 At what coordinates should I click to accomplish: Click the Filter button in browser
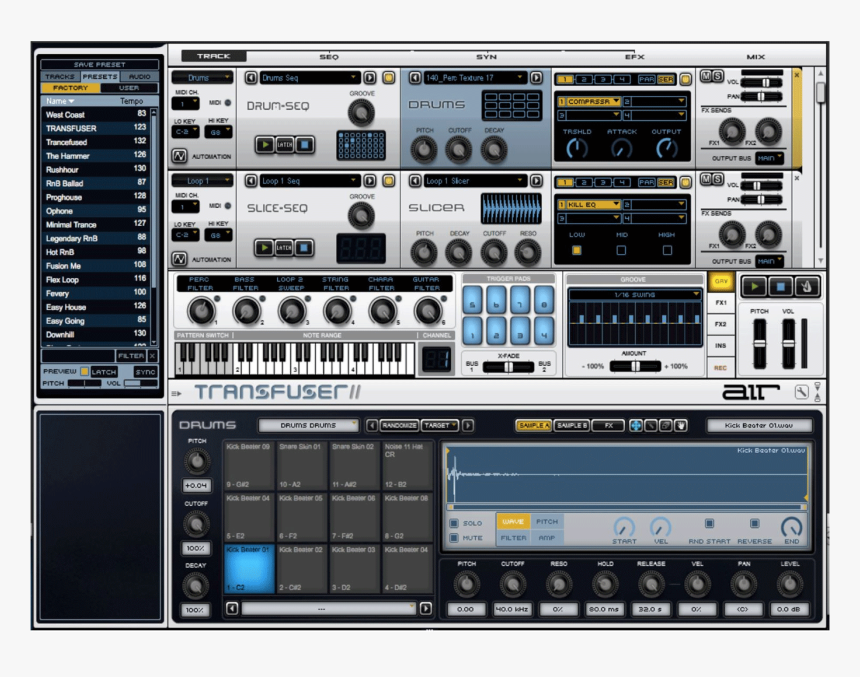pos(131,356)
